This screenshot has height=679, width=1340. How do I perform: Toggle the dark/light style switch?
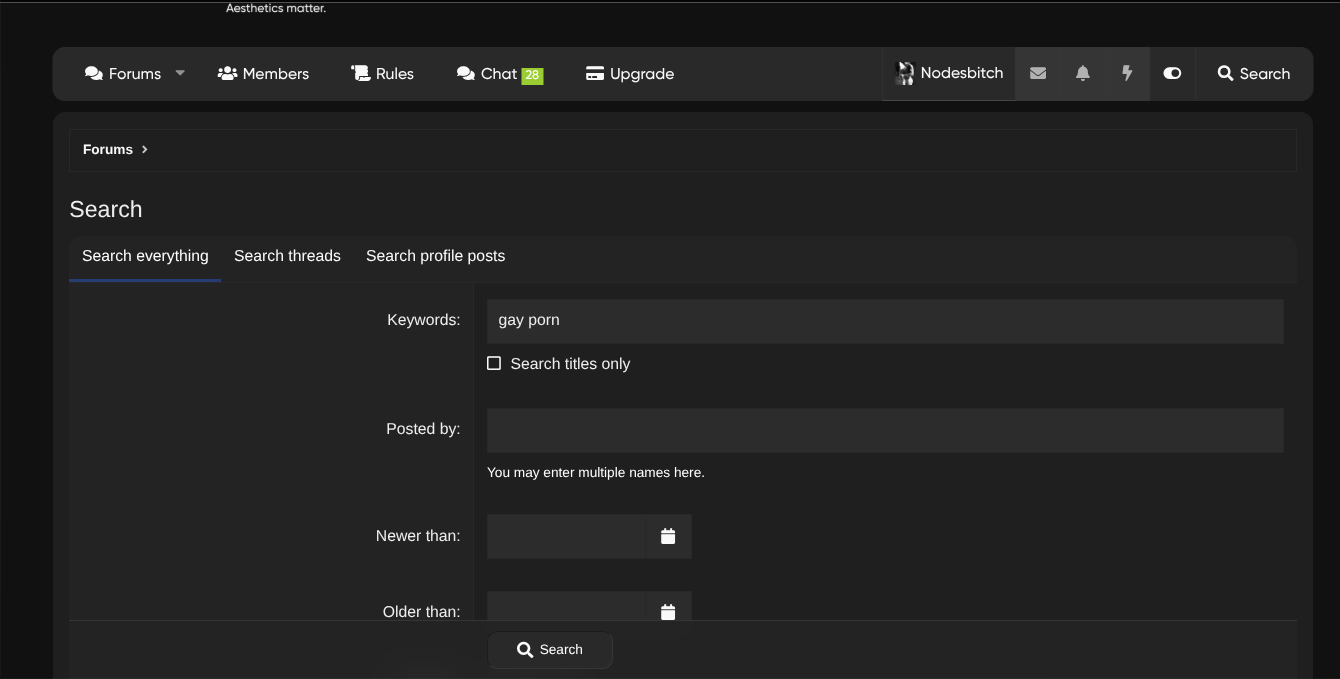1172,73
